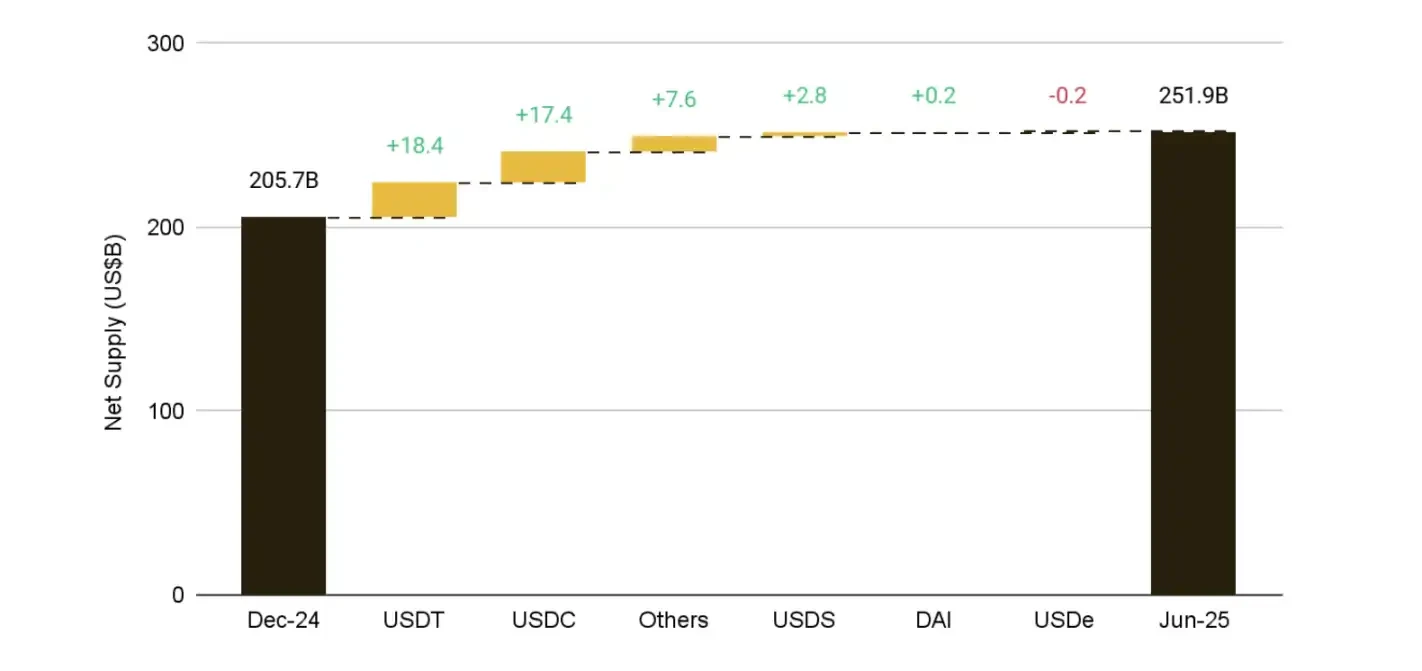Click the thin yellow USDS bar
Image resolution: width=1422 pixels, height=671 pixels.
[803, 134]
